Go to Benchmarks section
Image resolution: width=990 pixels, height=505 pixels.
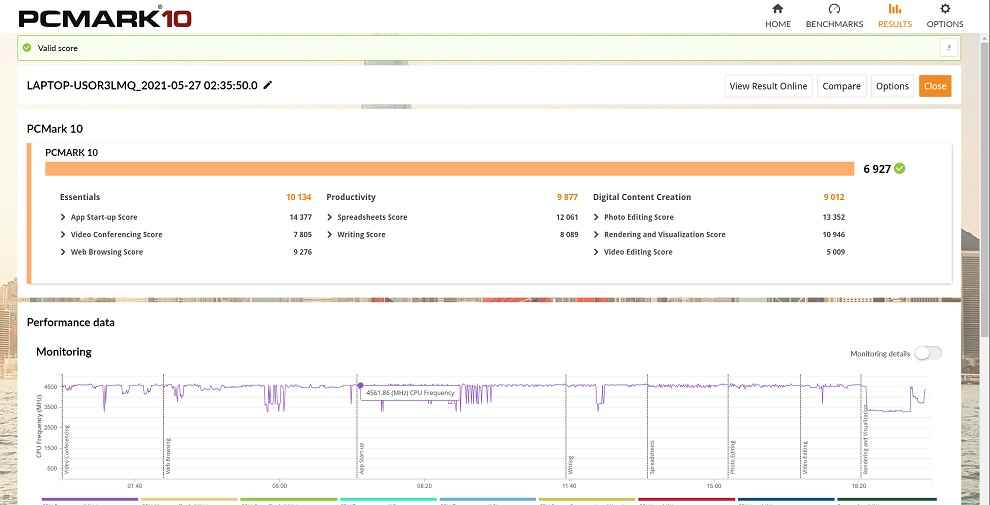coord(834,16)
